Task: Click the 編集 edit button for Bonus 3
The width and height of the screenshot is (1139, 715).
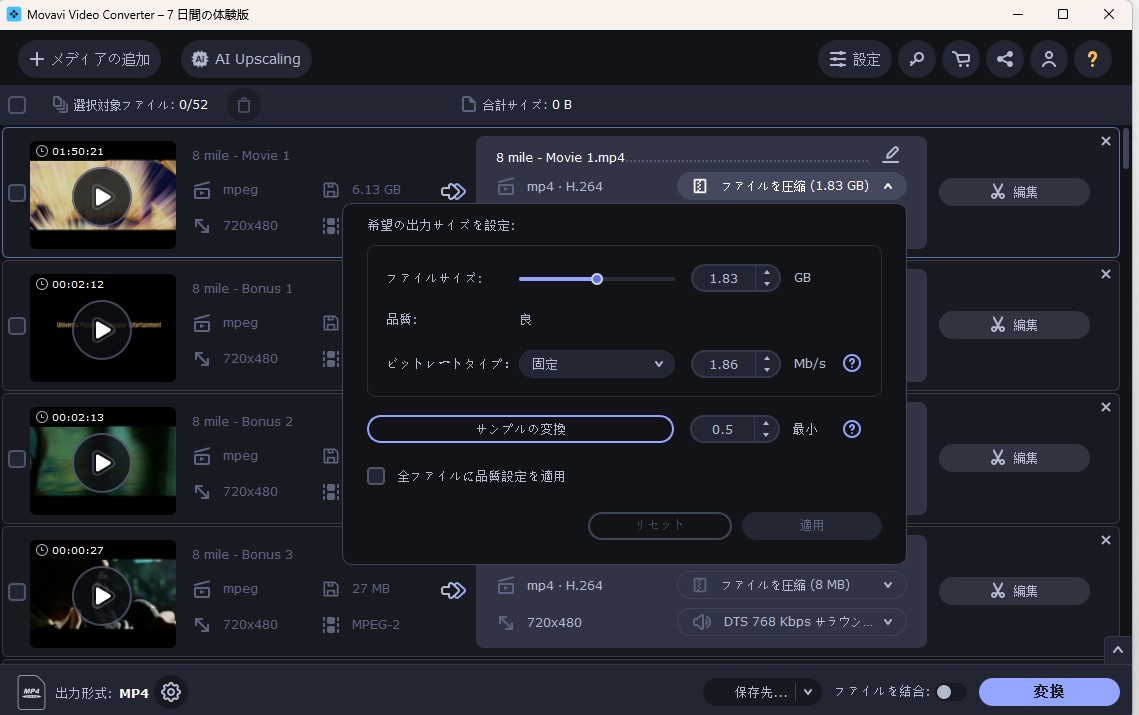Action: click(x=1014, y=591)
